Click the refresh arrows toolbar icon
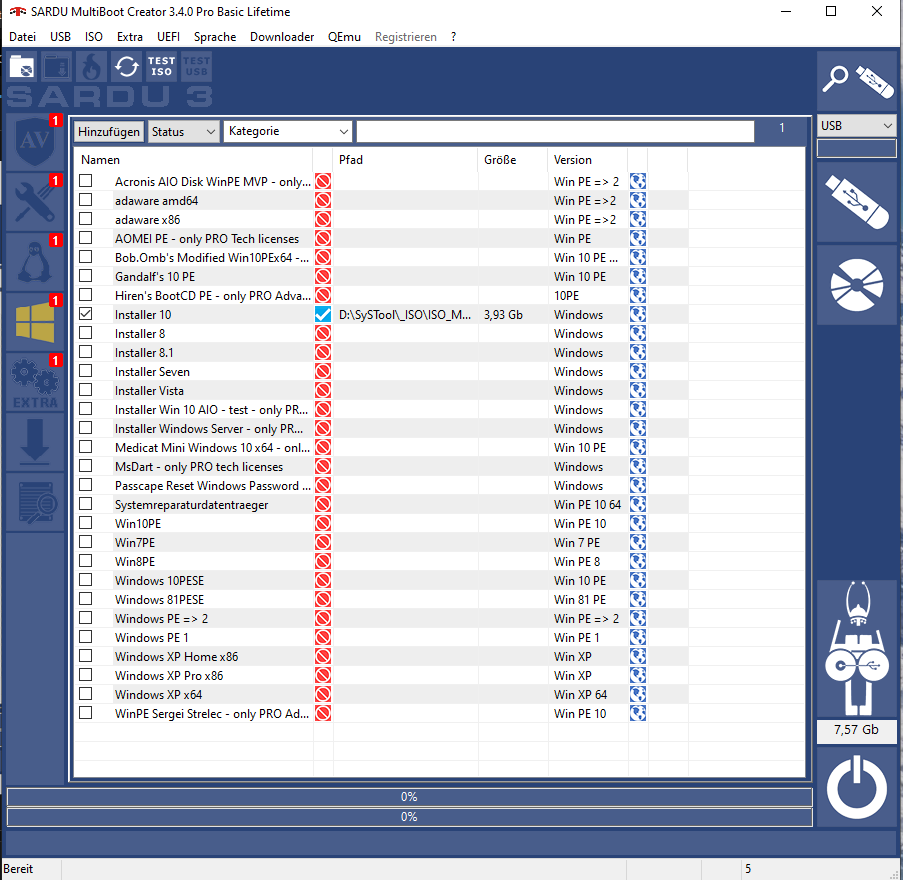 (x=126, y=66)
